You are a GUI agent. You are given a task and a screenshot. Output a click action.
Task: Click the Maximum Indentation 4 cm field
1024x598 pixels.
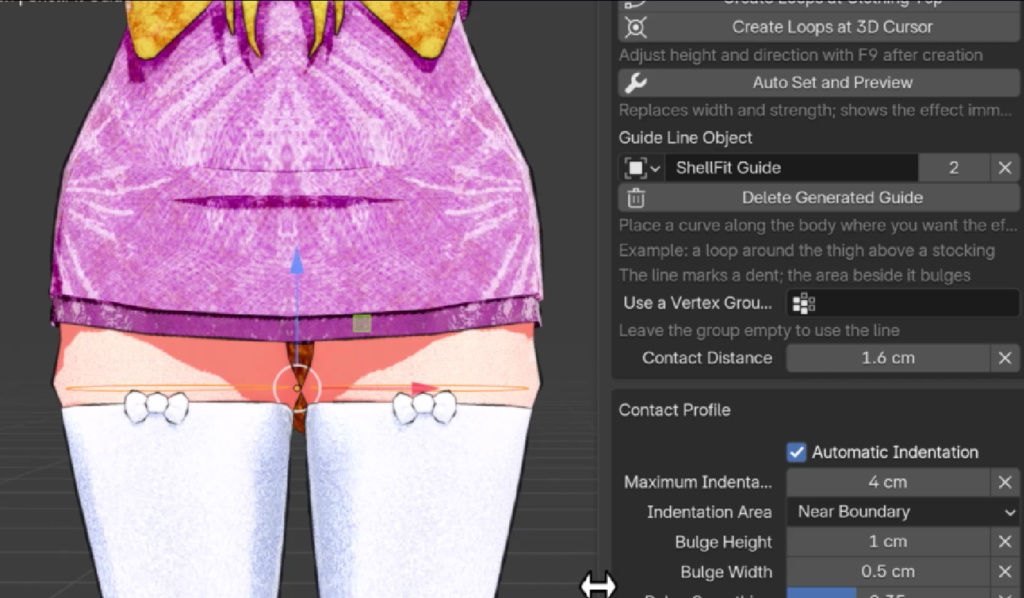tap(888, 482)
